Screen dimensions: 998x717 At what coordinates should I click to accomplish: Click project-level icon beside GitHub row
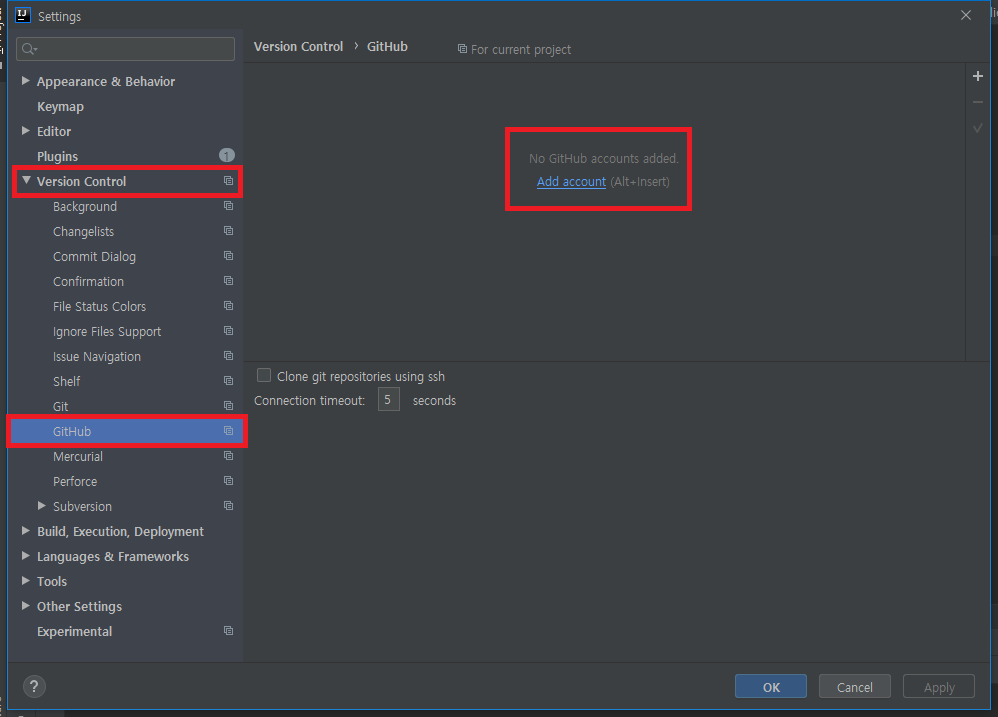(228, 431)
